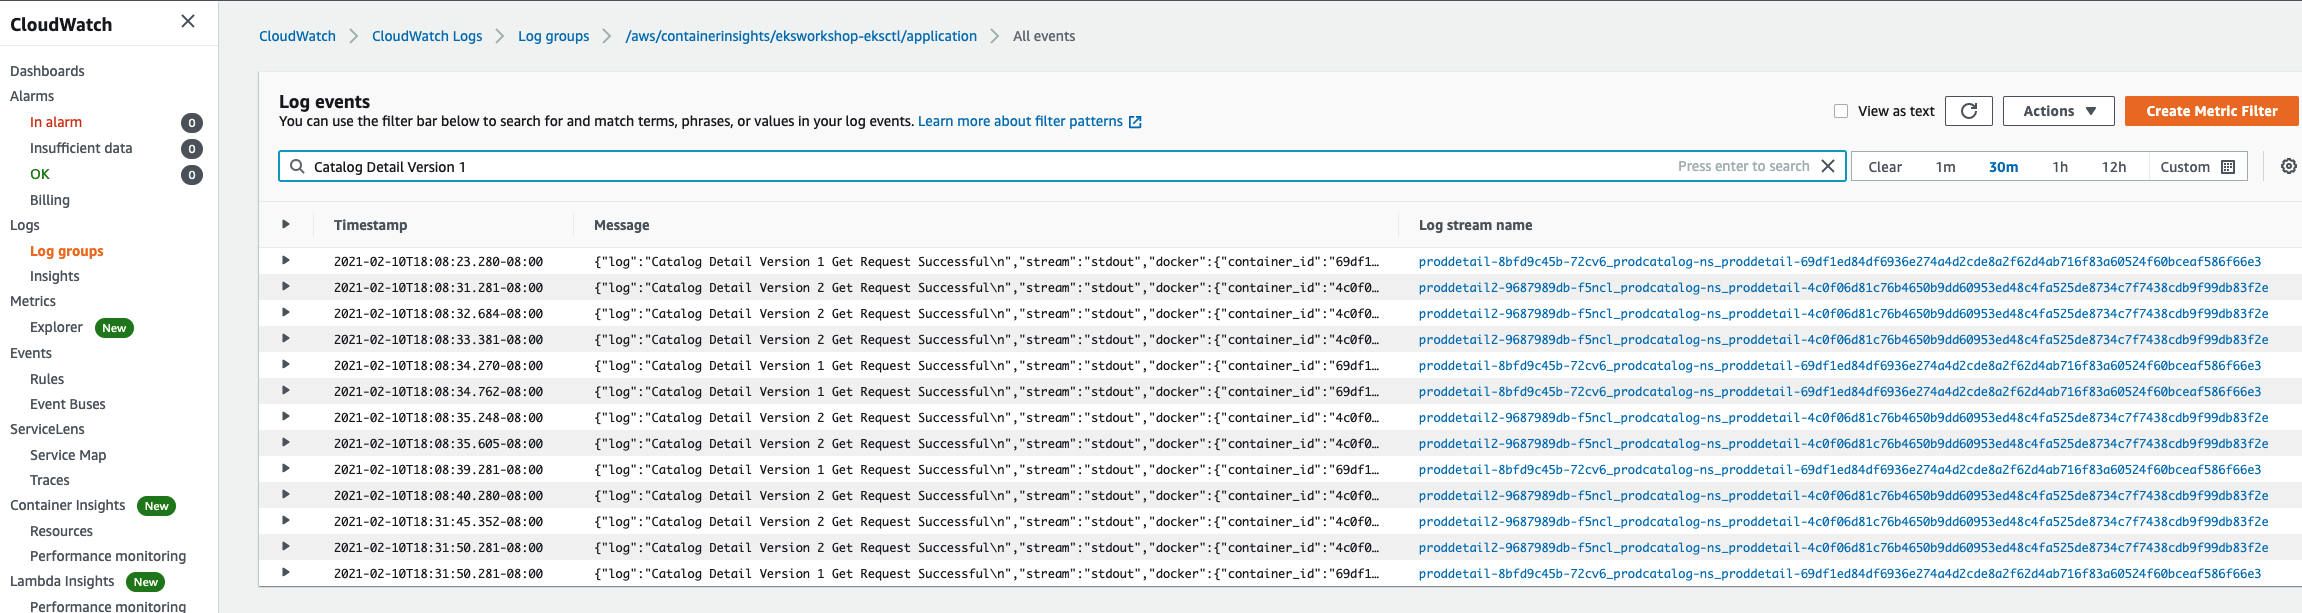This screenshot has height=613, width=2302.
Task: Clear the filter search text
Action: (x=1828, y=166)
